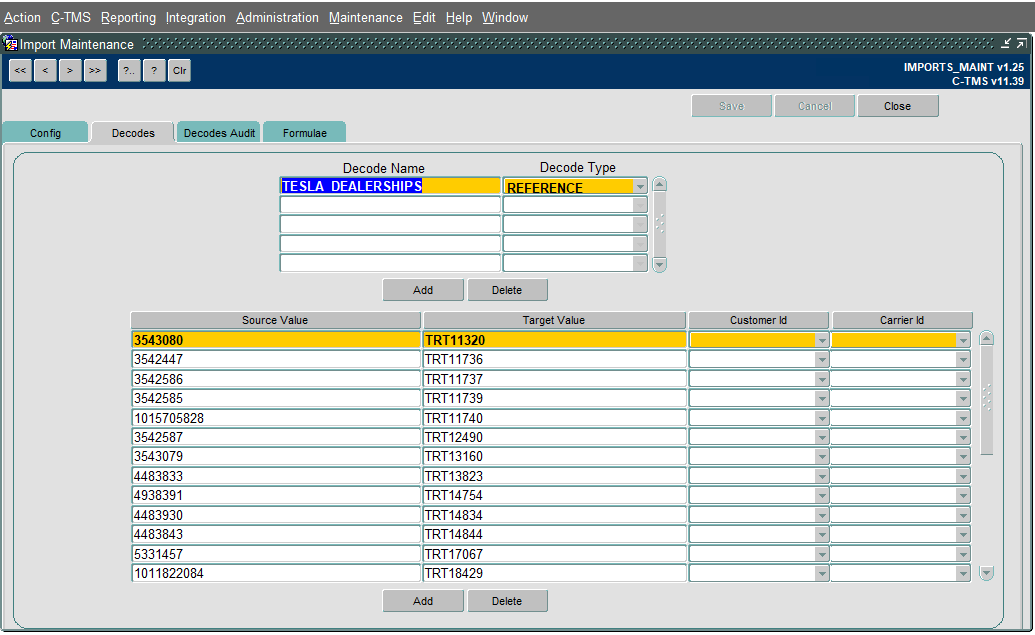Open the Help menu
This screenshot has width=1035, height=635.
(459, 18)
